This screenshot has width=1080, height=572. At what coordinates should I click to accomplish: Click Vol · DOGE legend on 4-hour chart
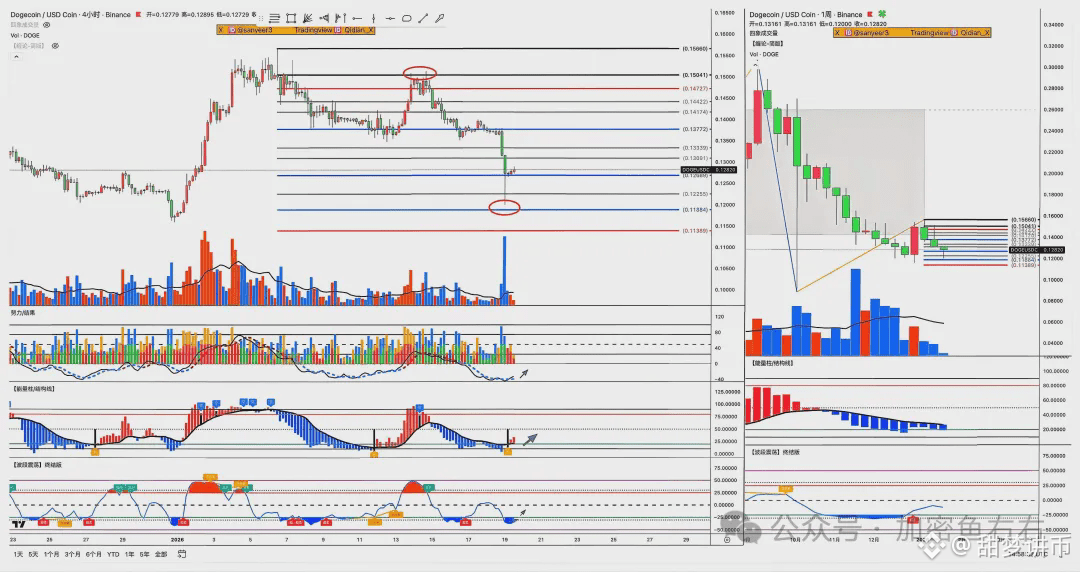click(25, 35)
